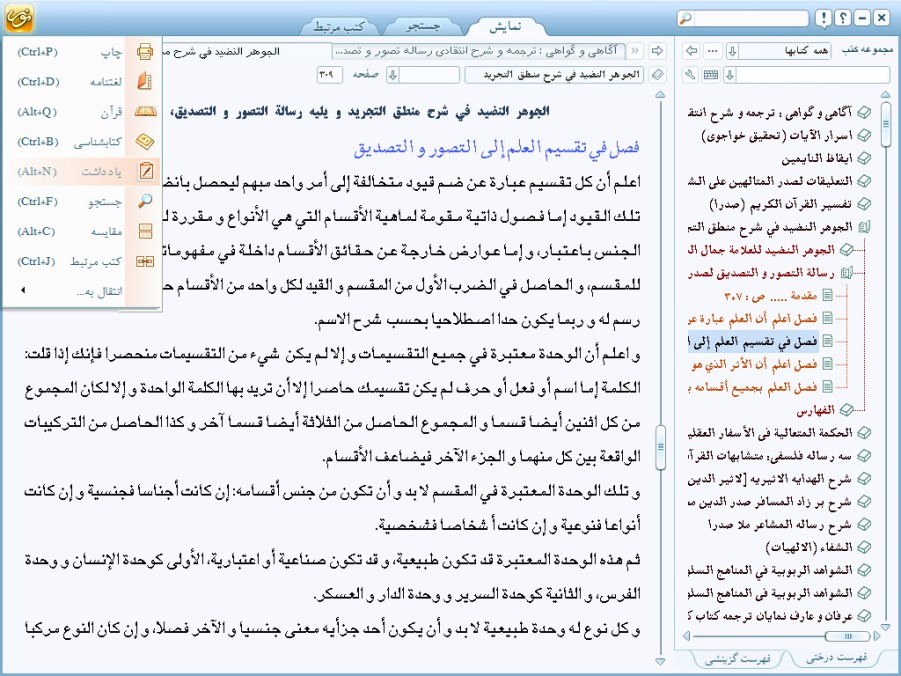The image size is (901, 676).
Task: Click page icon beside فصل العلم بجميع أقسامه
Action: click(827, 387)
